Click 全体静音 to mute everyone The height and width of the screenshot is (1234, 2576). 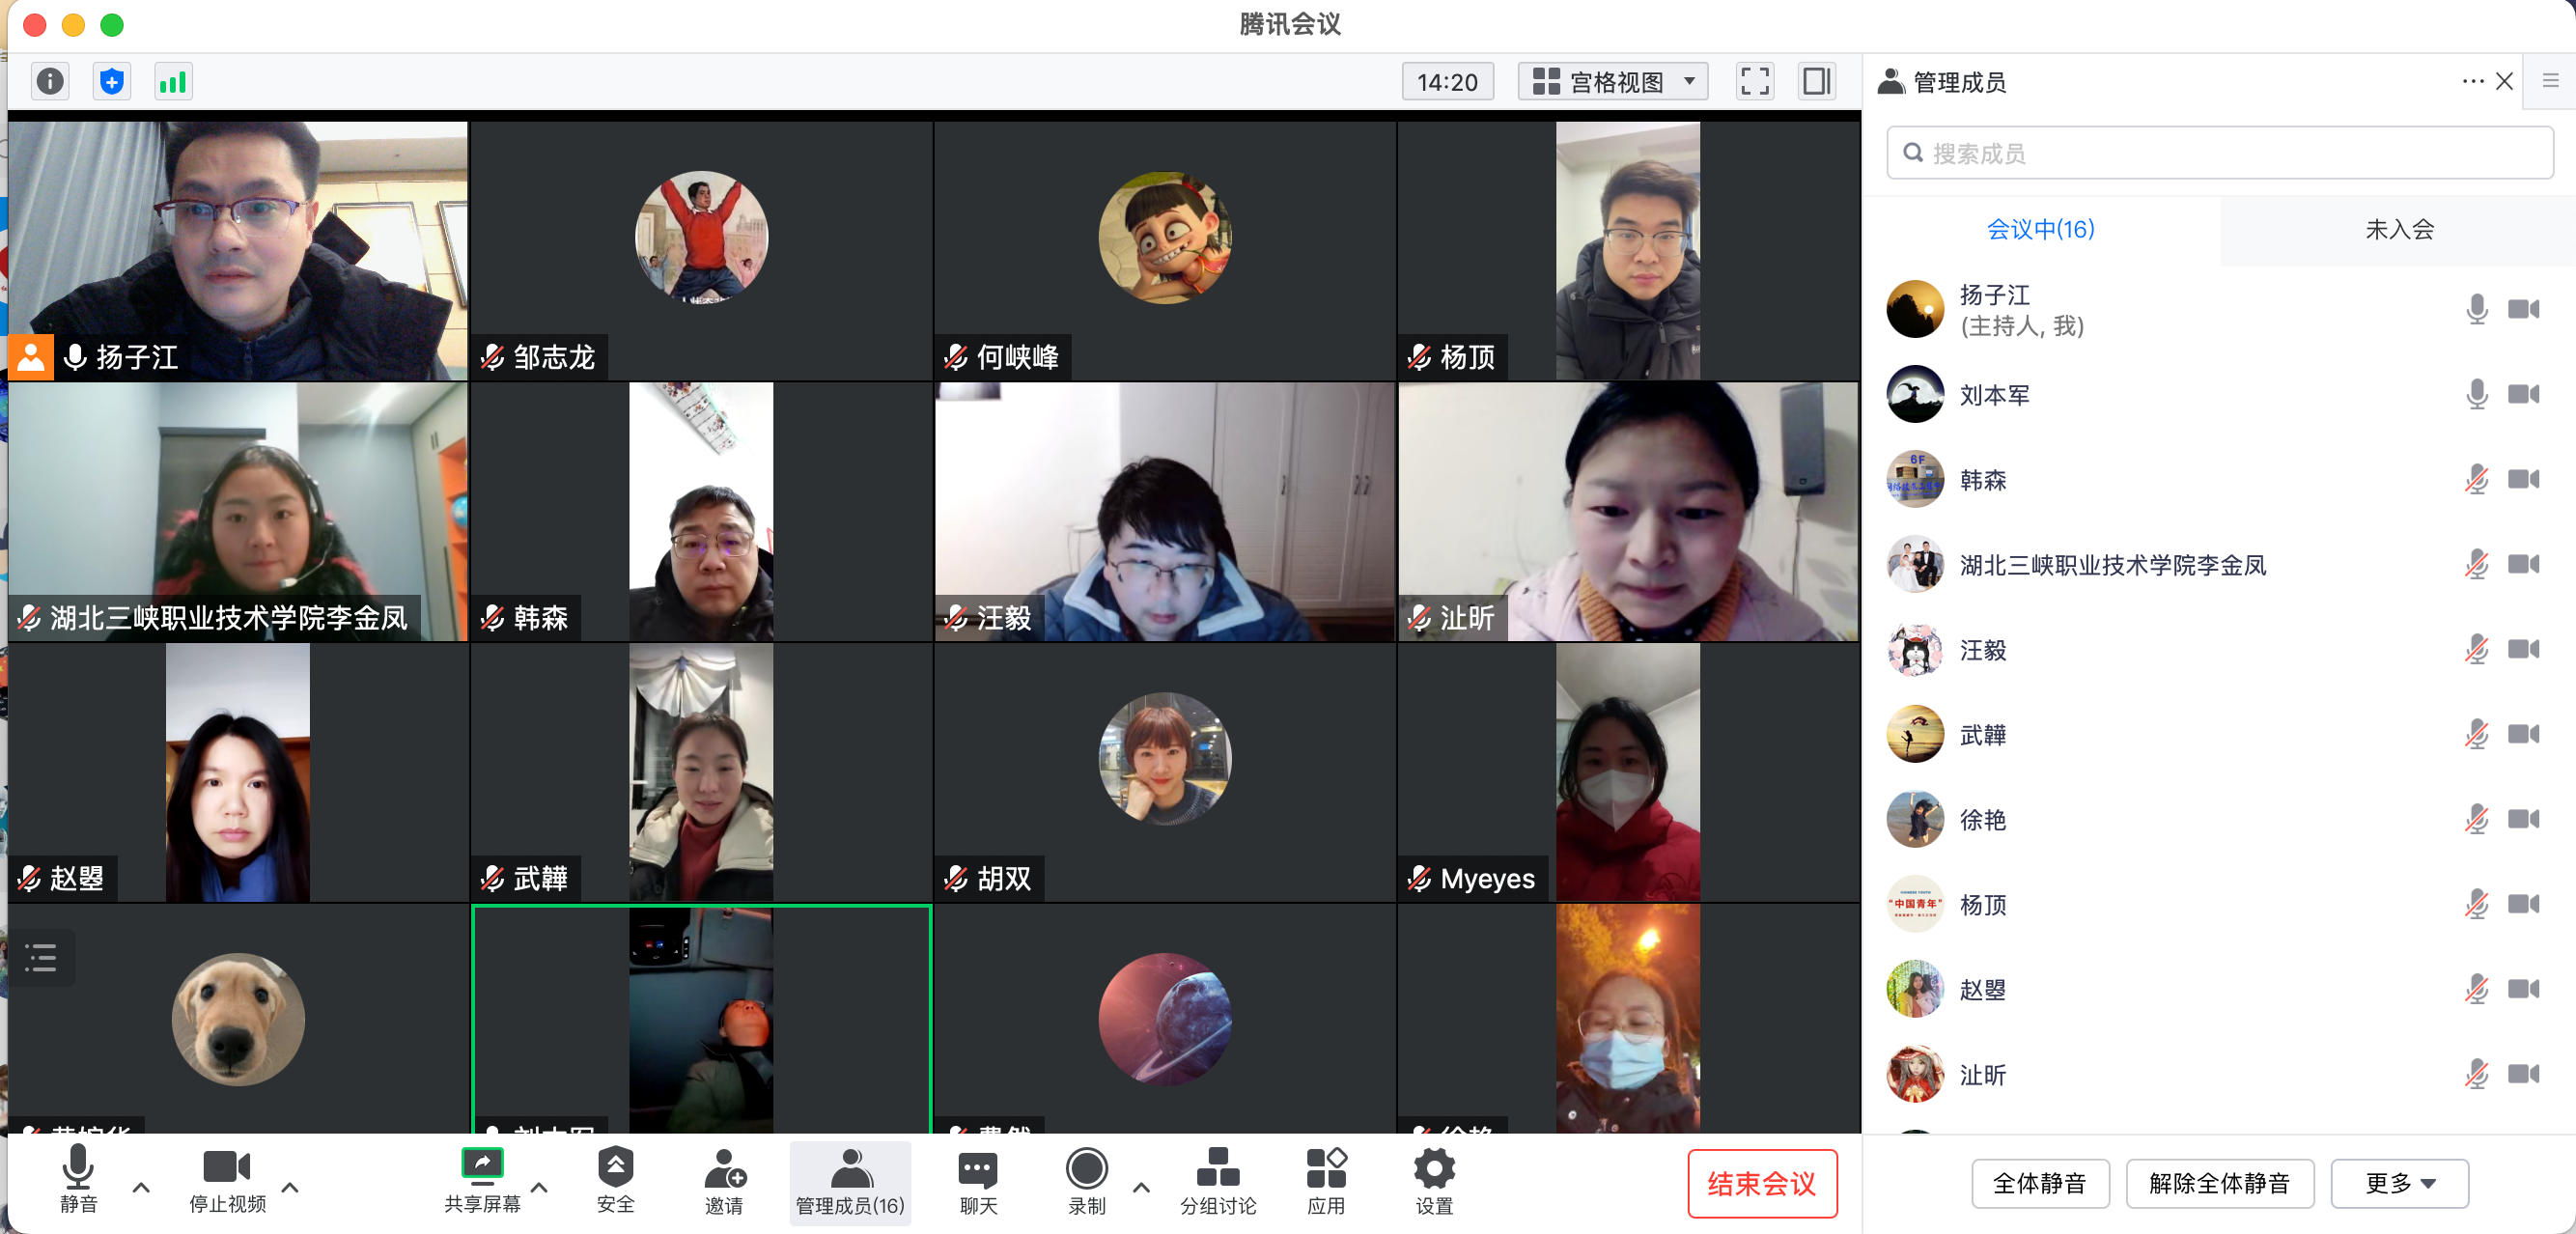(x=2040, y=1183)
